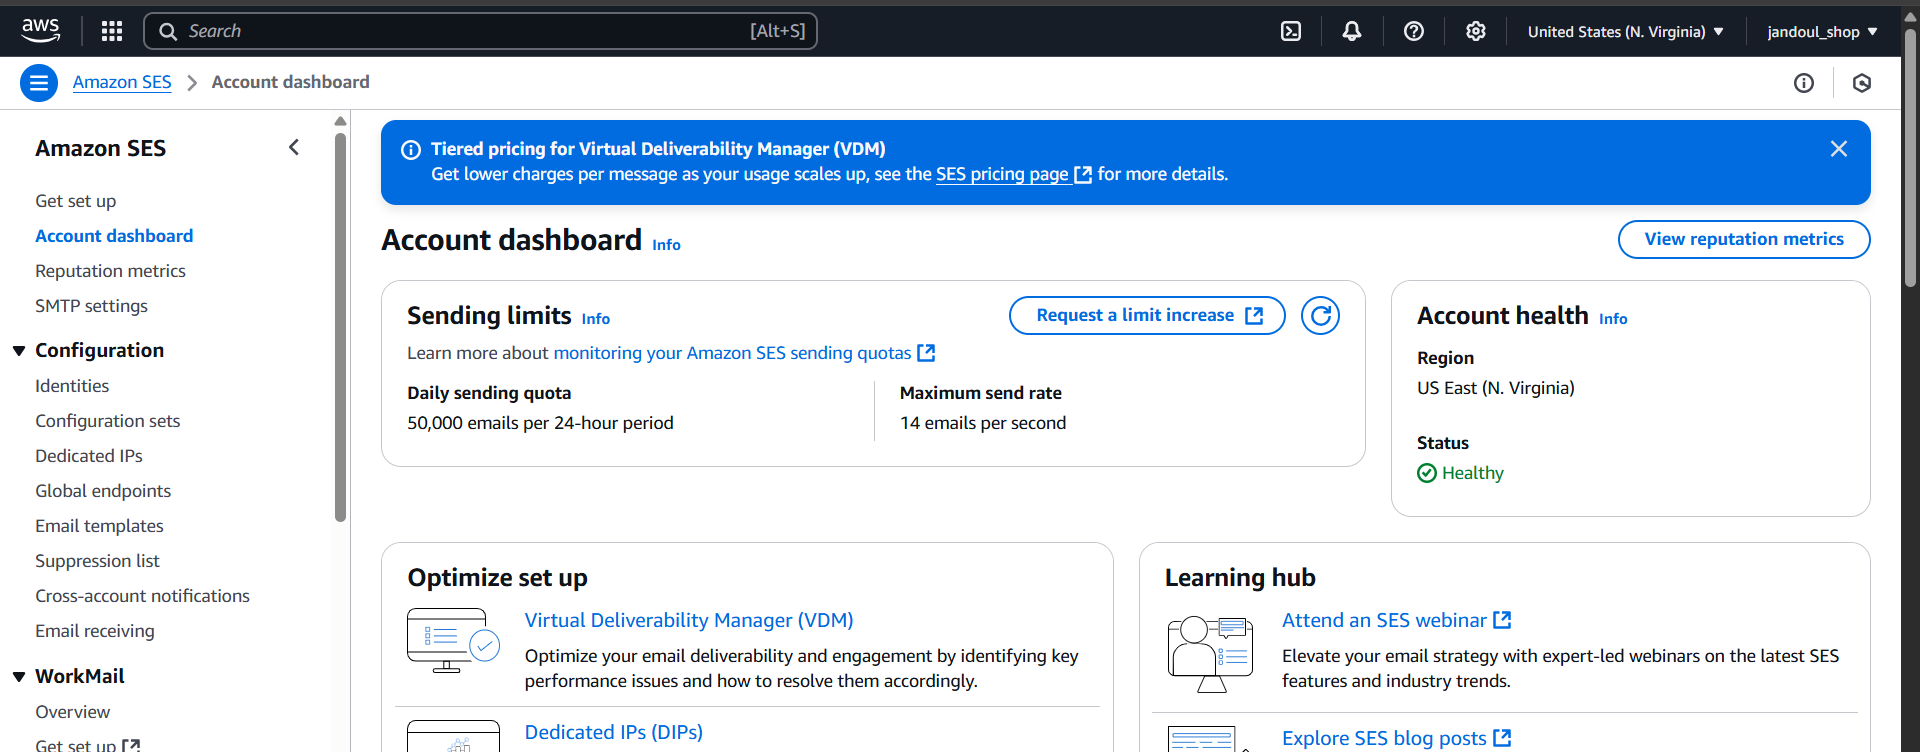Open Get set up in sidebar
Image resolution: width=1920 pixels, height=752 pixels.
(x=76, y=201)
